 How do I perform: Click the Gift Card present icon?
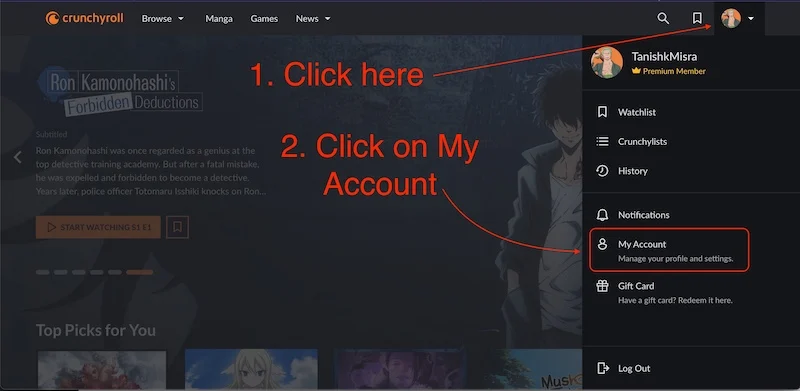pos(602,286)
